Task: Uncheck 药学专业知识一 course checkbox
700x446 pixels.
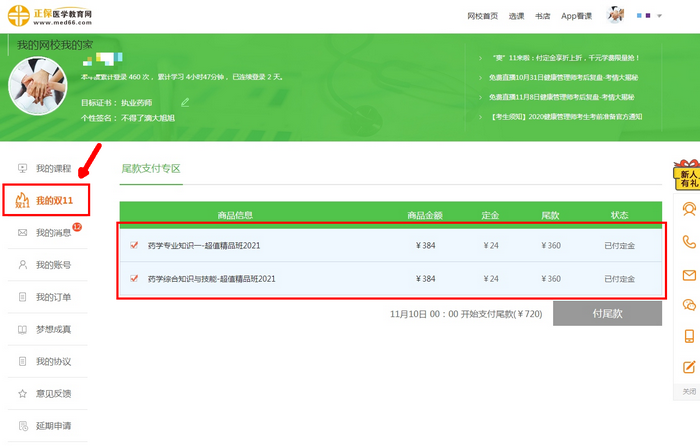Action: click(x=134, y=245)
